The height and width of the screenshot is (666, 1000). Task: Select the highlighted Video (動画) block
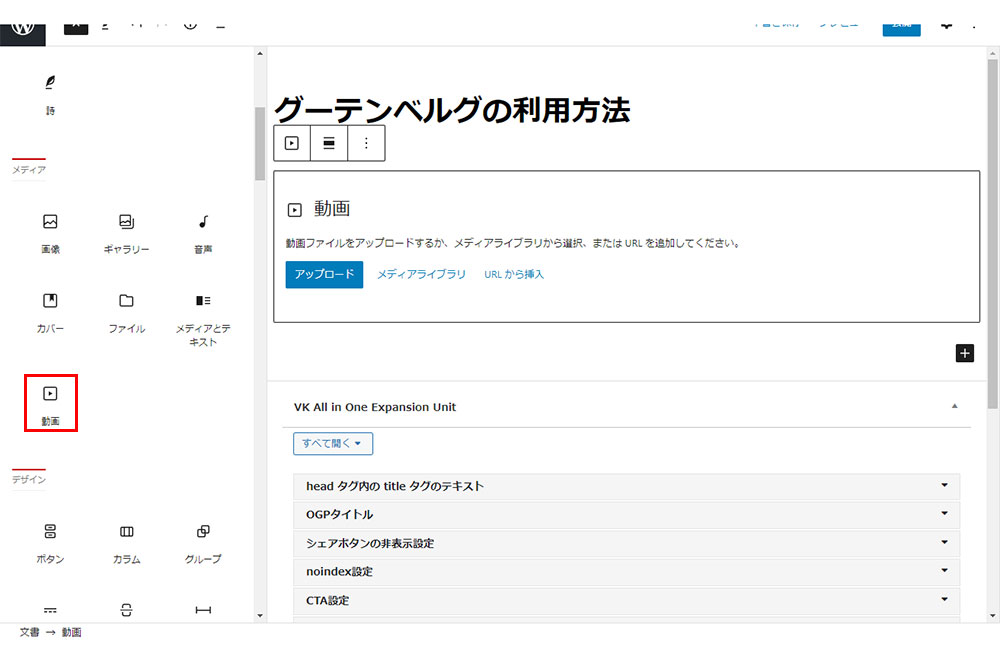(x=51, y=403)
